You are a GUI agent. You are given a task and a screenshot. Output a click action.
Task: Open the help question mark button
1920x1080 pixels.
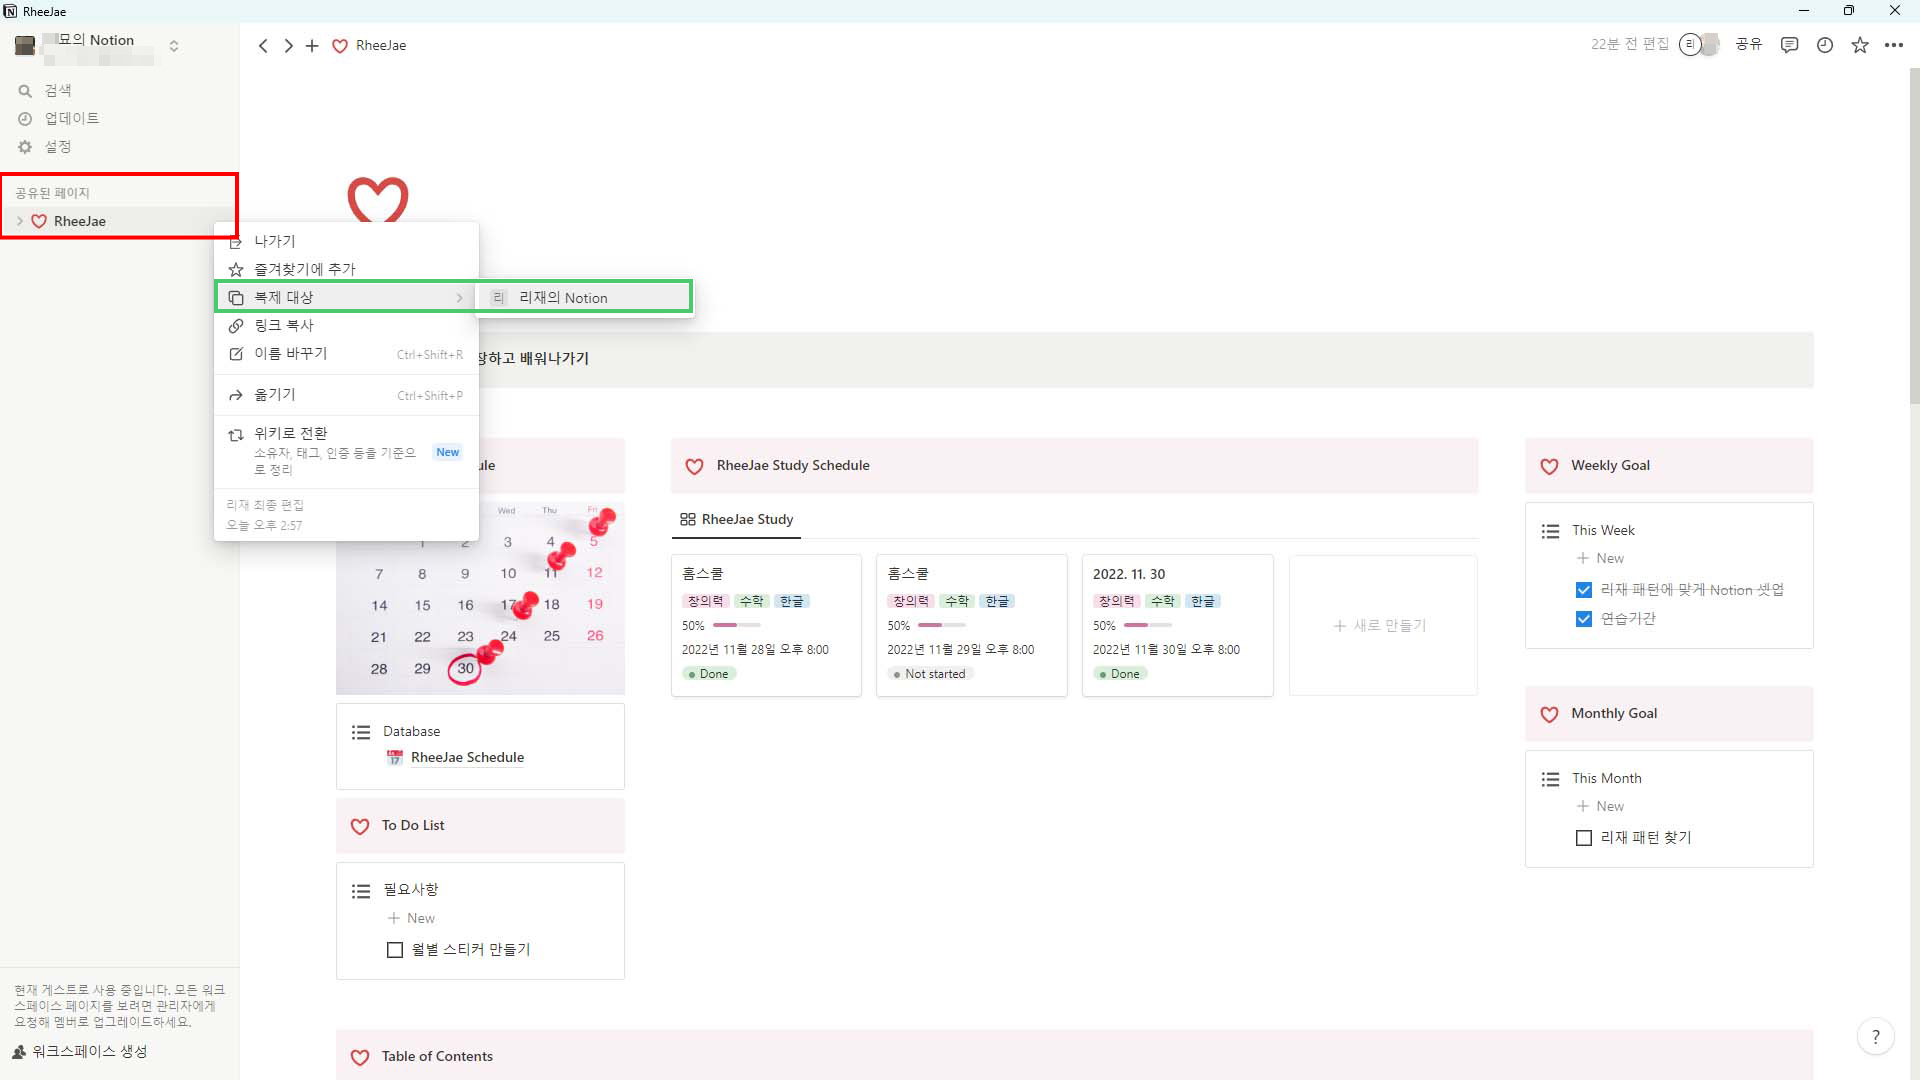(x=1875, y=1037)
